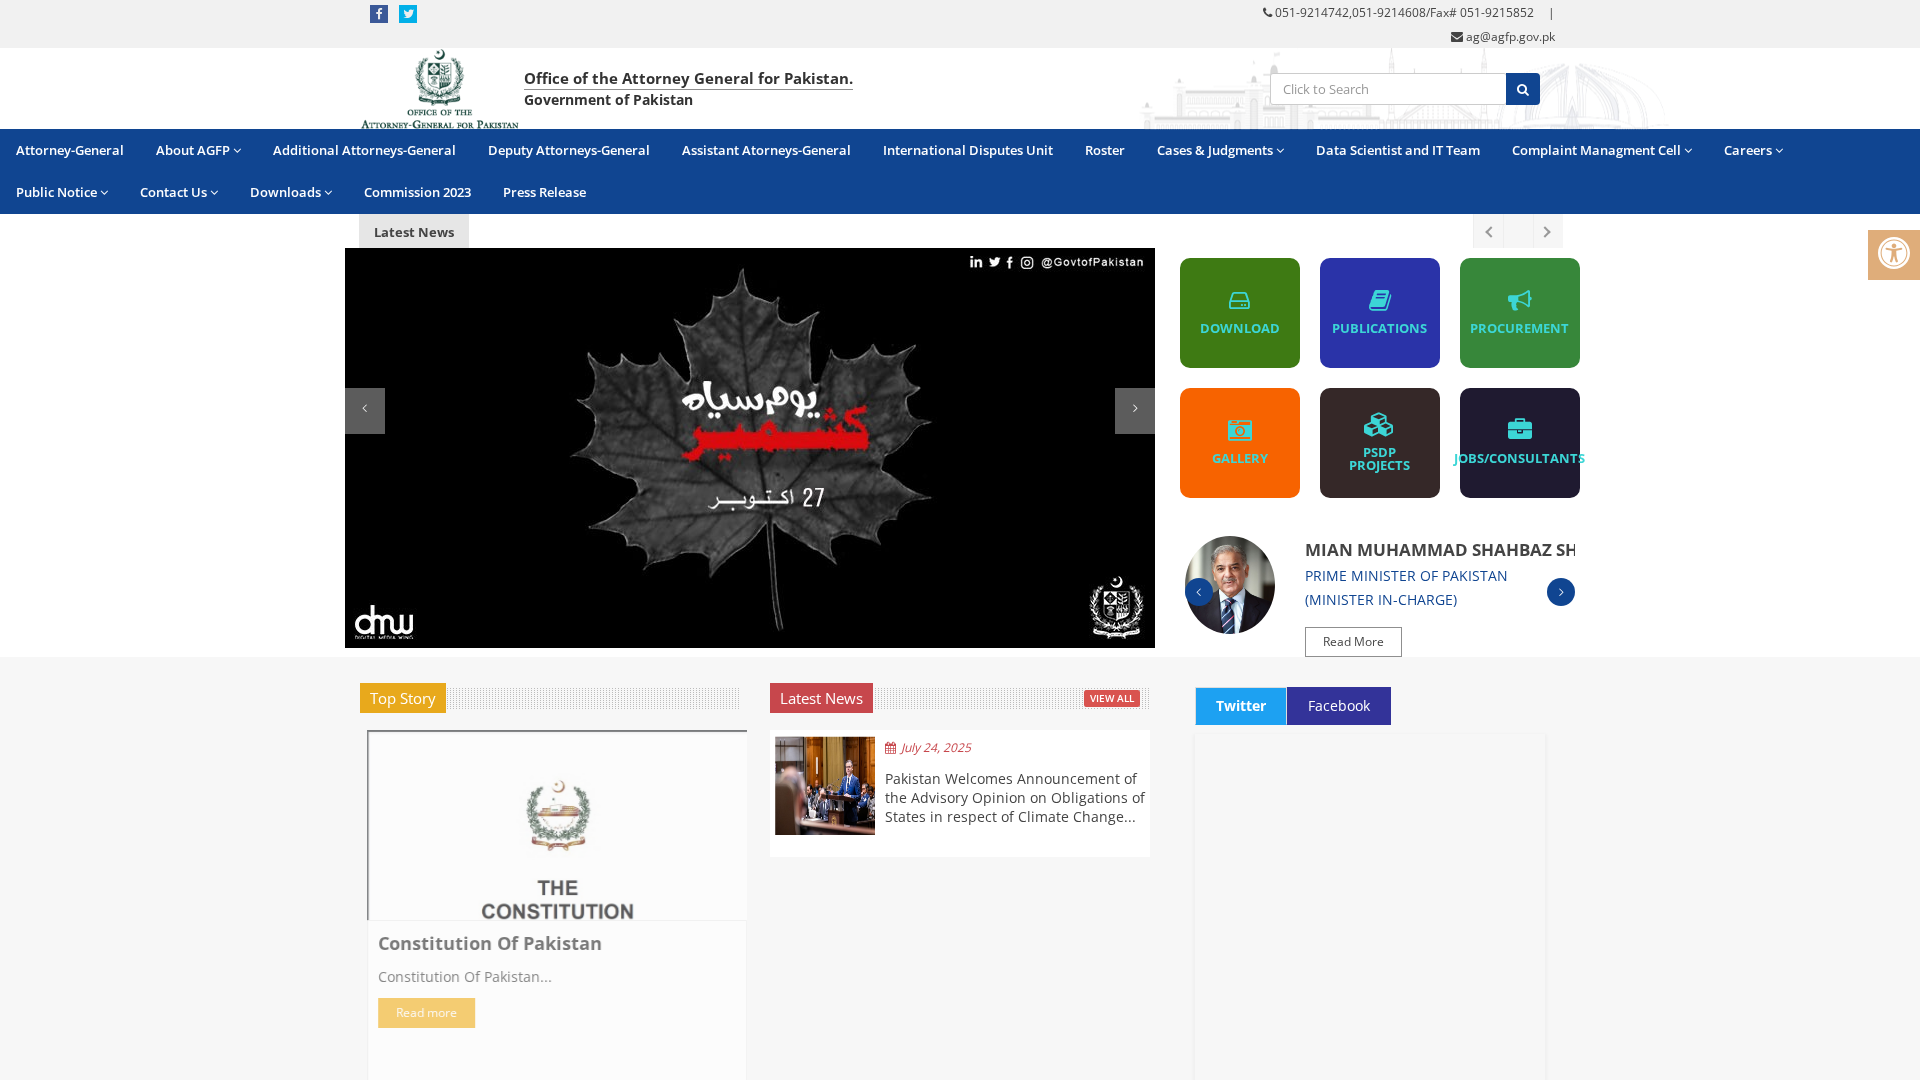Screen dimensions: 1920x1080
Task: Click the Kashmir Black Day banner
Action: tap(750, 448)
